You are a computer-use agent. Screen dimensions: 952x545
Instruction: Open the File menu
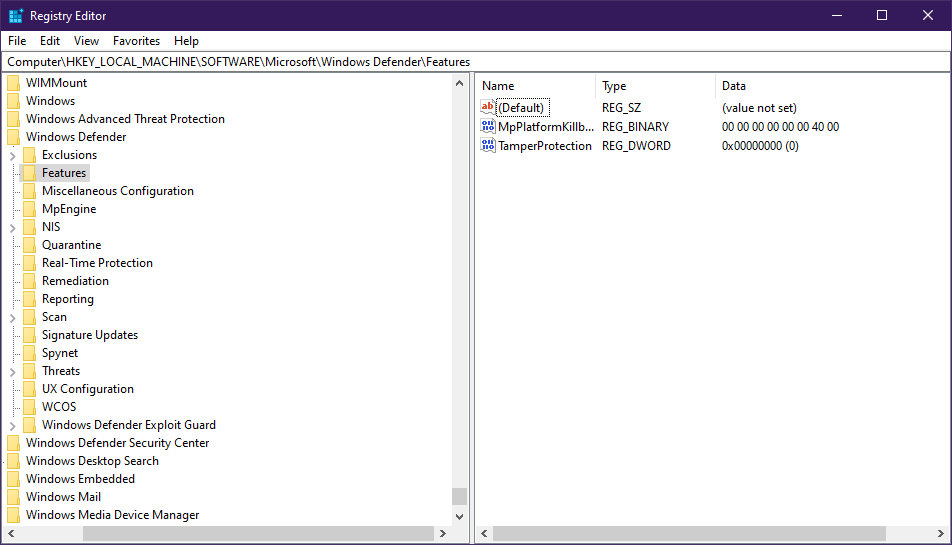[x=17, y=41]
